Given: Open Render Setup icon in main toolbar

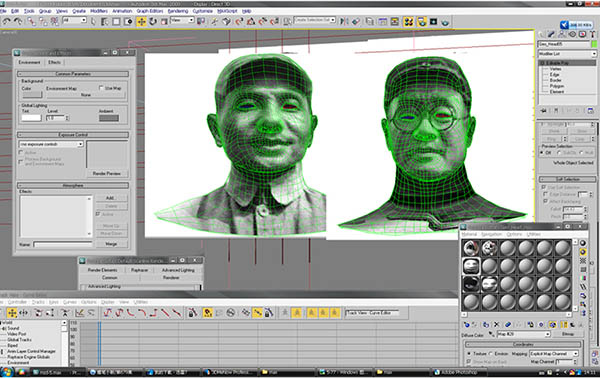Looking at the screenshot, I should coord(422,21).
